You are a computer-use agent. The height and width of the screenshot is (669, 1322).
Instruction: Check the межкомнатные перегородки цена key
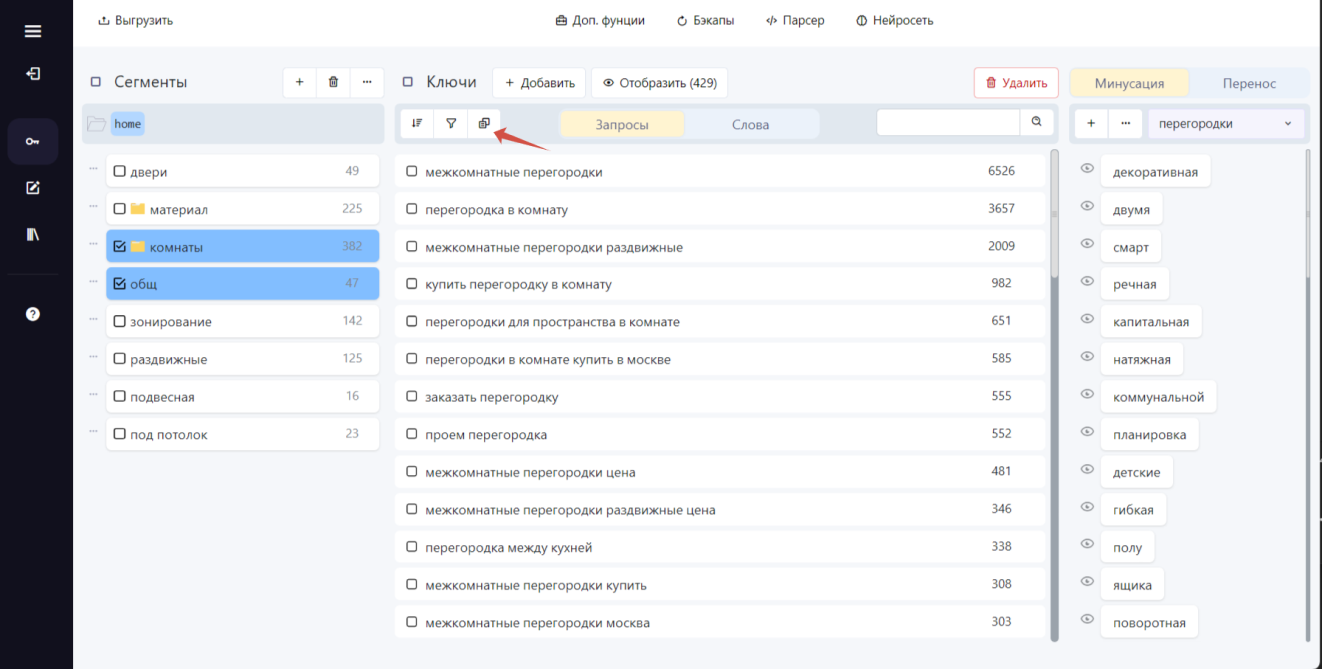412,472
